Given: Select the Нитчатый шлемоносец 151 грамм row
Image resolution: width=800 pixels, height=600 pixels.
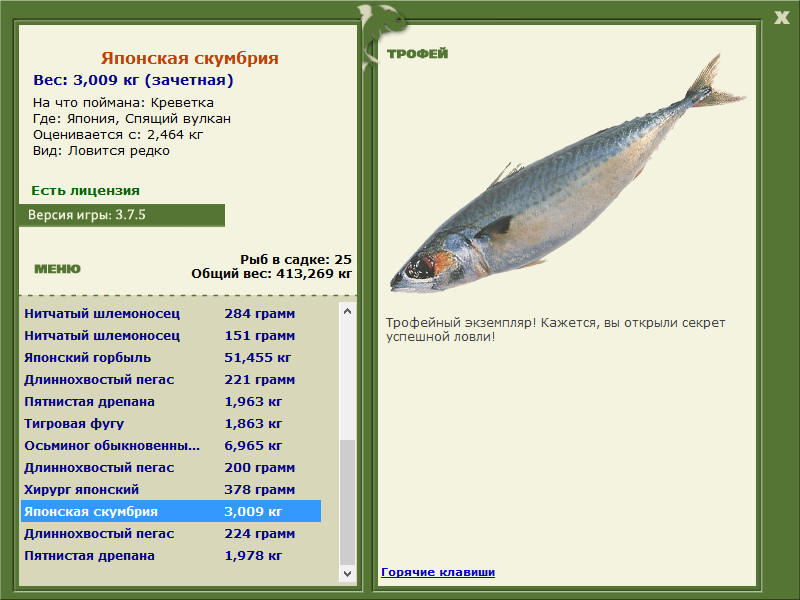Looking at the screenshot, I should [171, 335].
